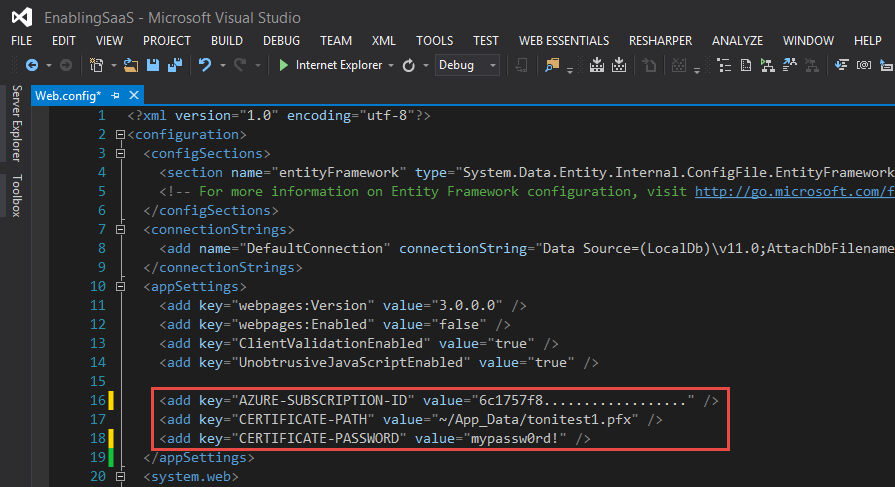Open the RESHARPER menu
This screenshot has height=487, width=895.
click(x=659, y=41)
